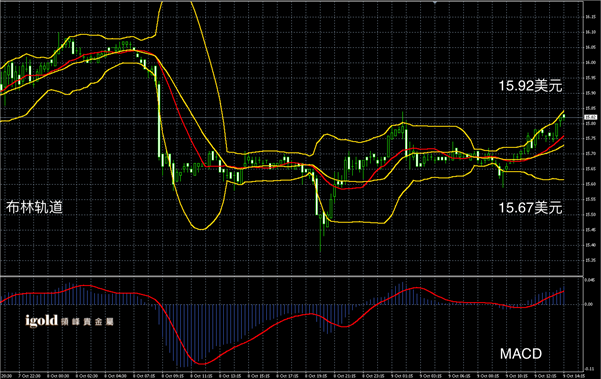601x379 pixels.
Task: Click the 9 Oct 01:15 time axis label
Action: [402, 376]
